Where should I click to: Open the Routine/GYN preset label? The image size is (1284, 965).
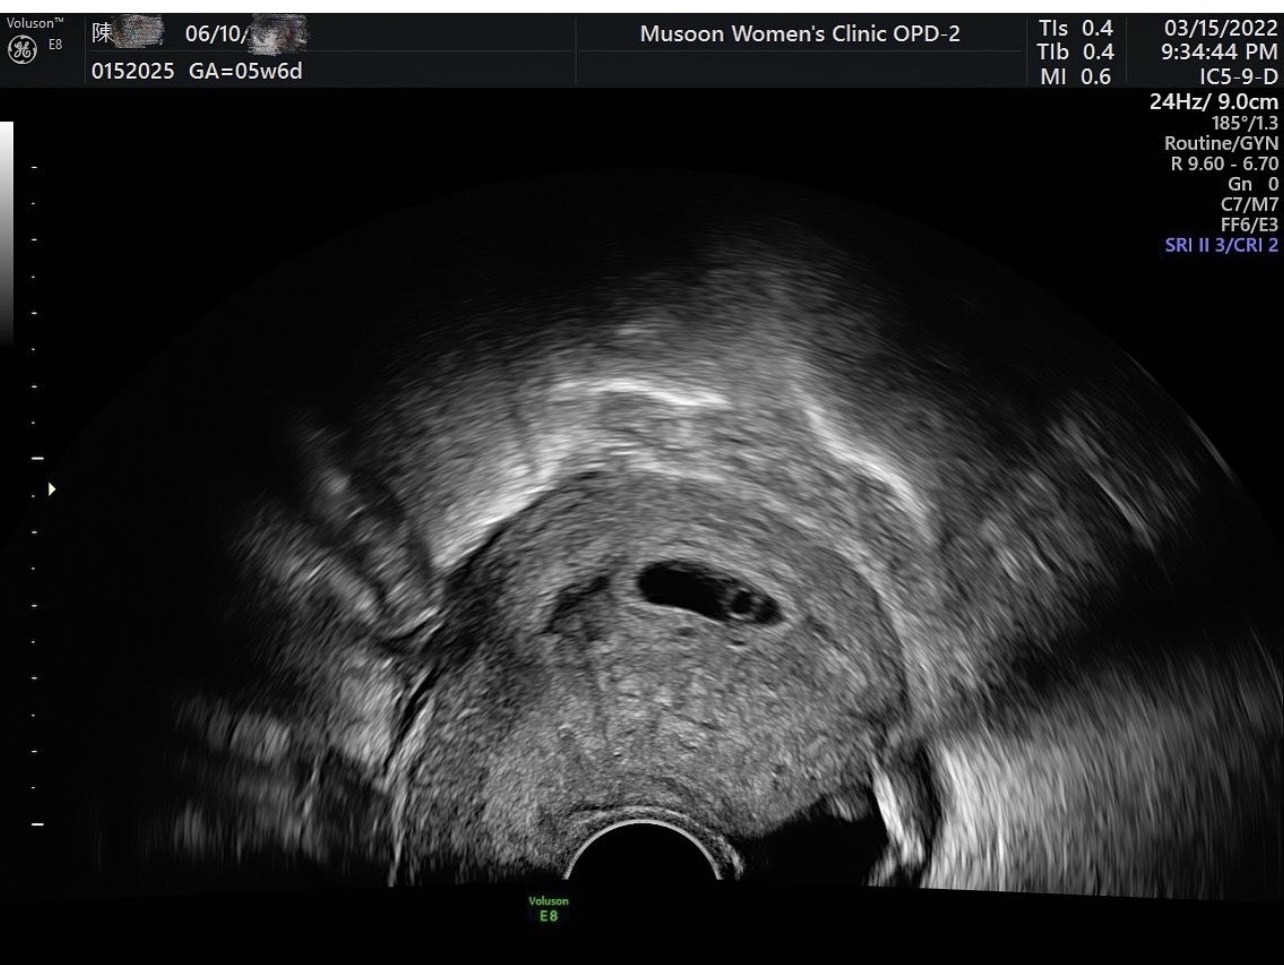click(1221, 143)
